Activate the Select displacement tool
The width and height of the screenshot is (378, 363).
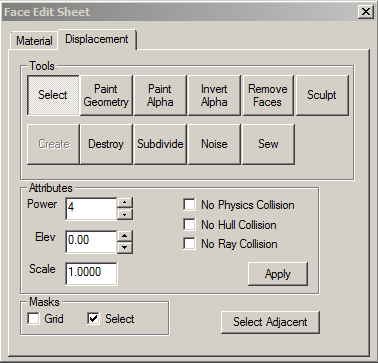(x=53, y=95)
